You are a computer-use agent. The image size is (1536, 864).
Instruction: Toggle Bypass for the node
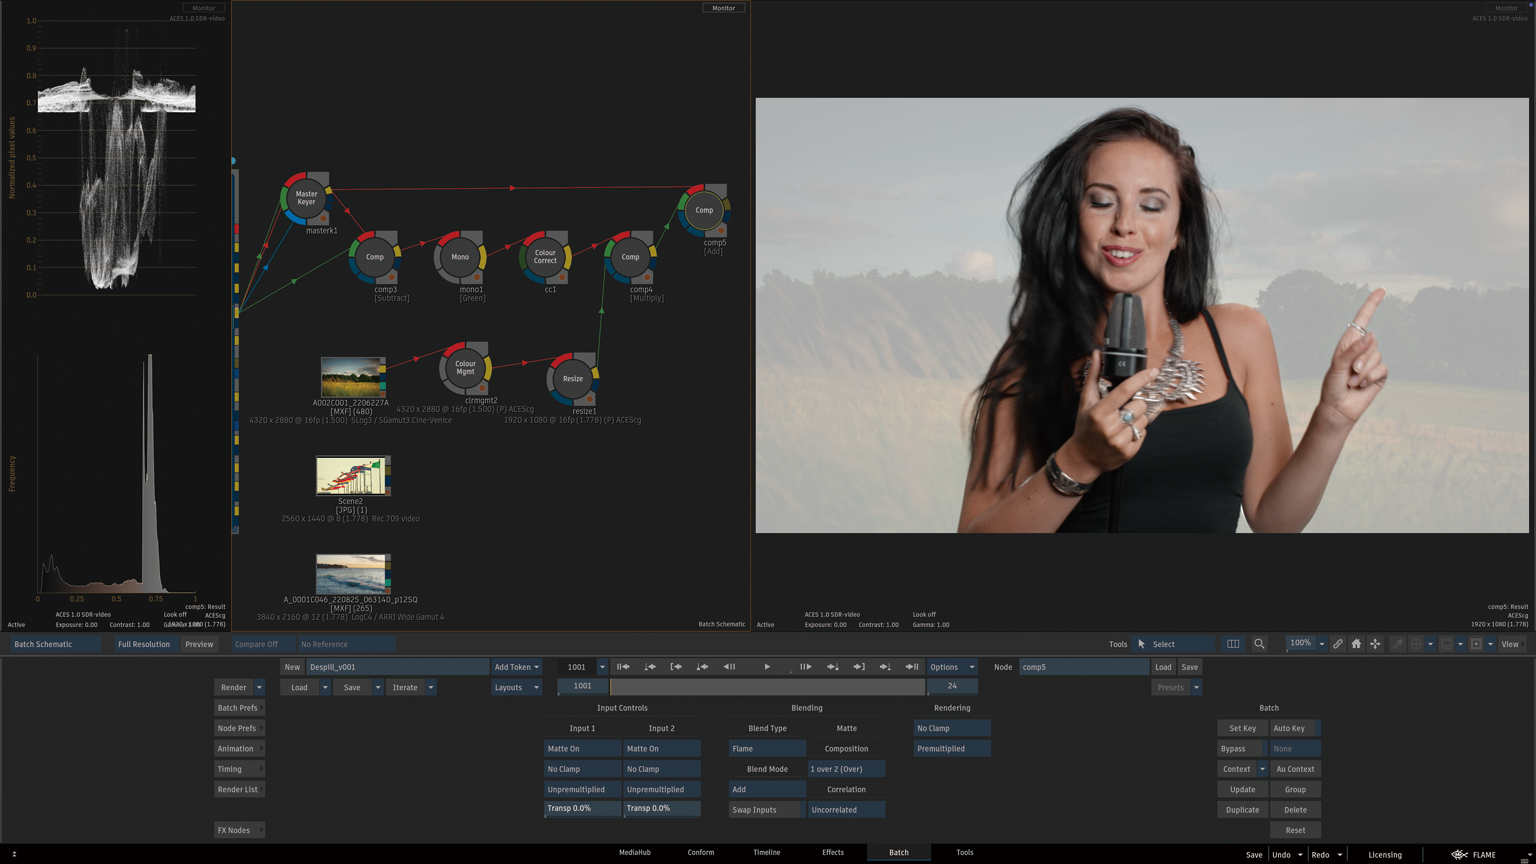[1242, 749]
